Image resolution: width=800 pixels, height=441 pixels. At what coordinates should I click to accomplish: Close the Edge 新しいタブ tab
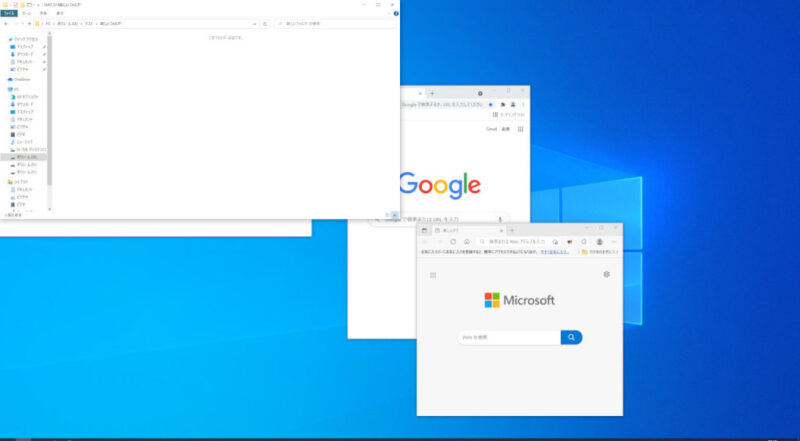(x=501, y=231)
